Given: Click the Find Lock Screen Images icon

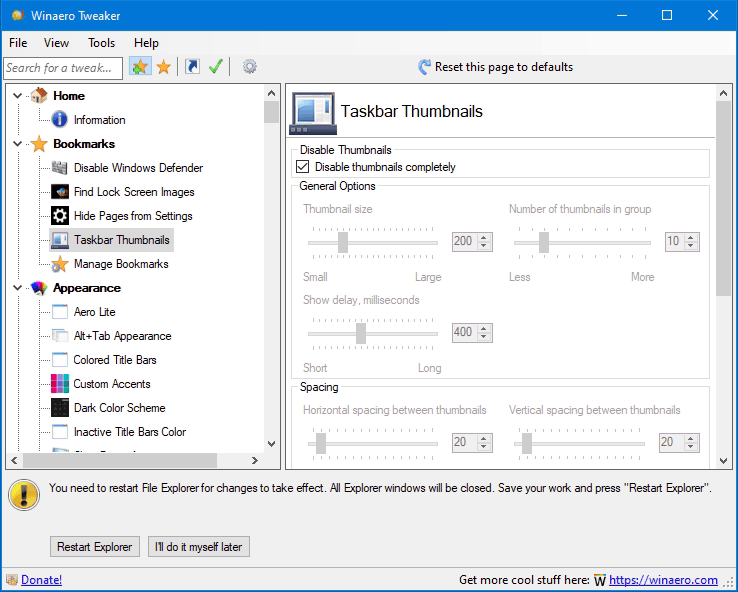Looking at the screenshot, I should coord(60,192).
